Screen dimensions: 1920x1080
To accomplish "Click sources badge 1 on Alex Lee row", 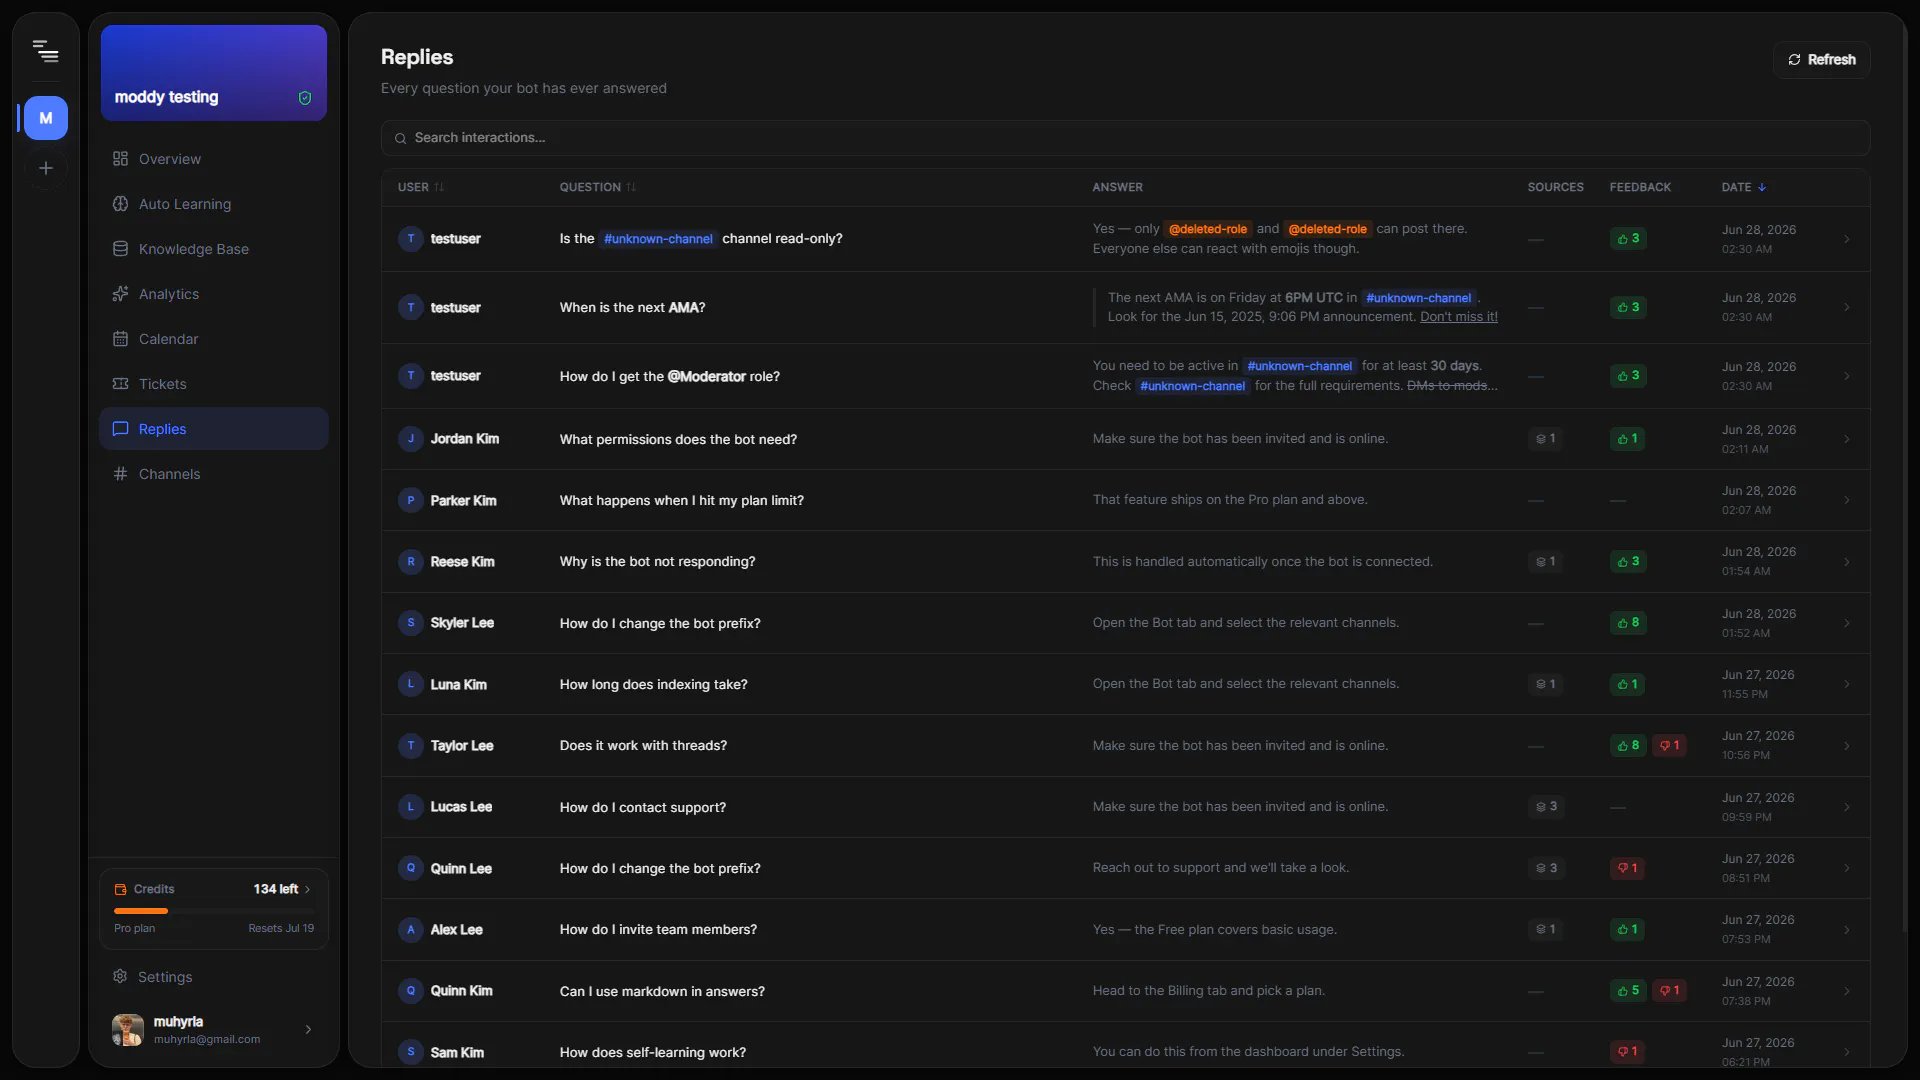I will click(x=1545, y=930).
